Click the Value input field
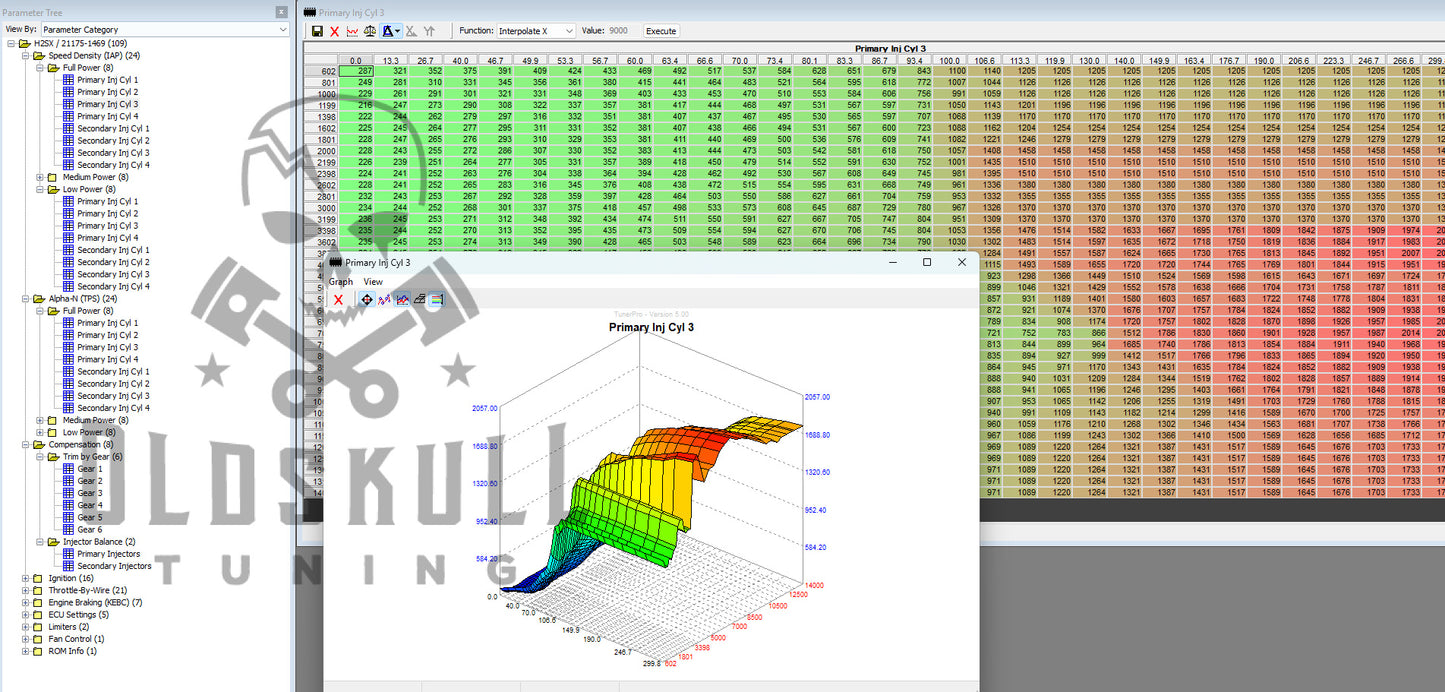Viewport: 1445px width, 692px height. [x=621, y=31]
